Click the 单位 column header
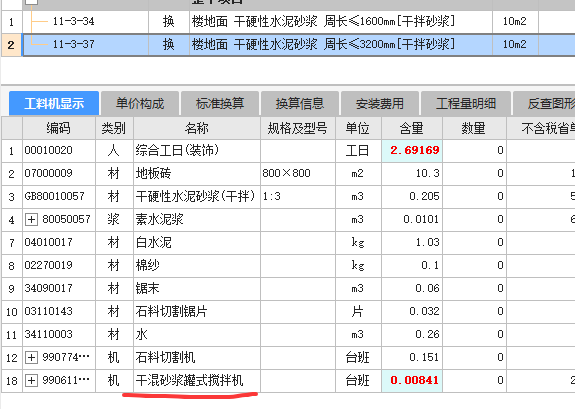Screen dimensions: 575x409 tap(358, 128)
